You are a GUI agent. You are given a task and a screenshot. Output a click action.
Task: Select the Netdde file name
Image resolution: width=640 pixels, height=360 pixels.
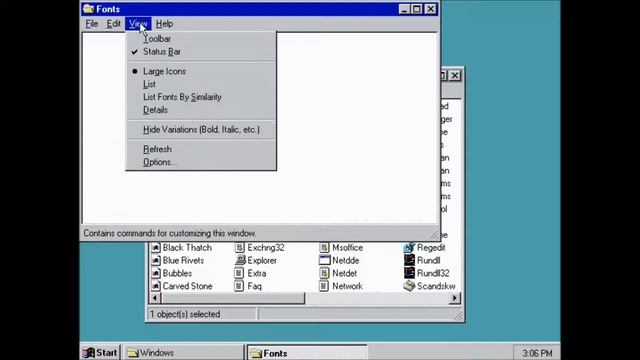[345, 260]
